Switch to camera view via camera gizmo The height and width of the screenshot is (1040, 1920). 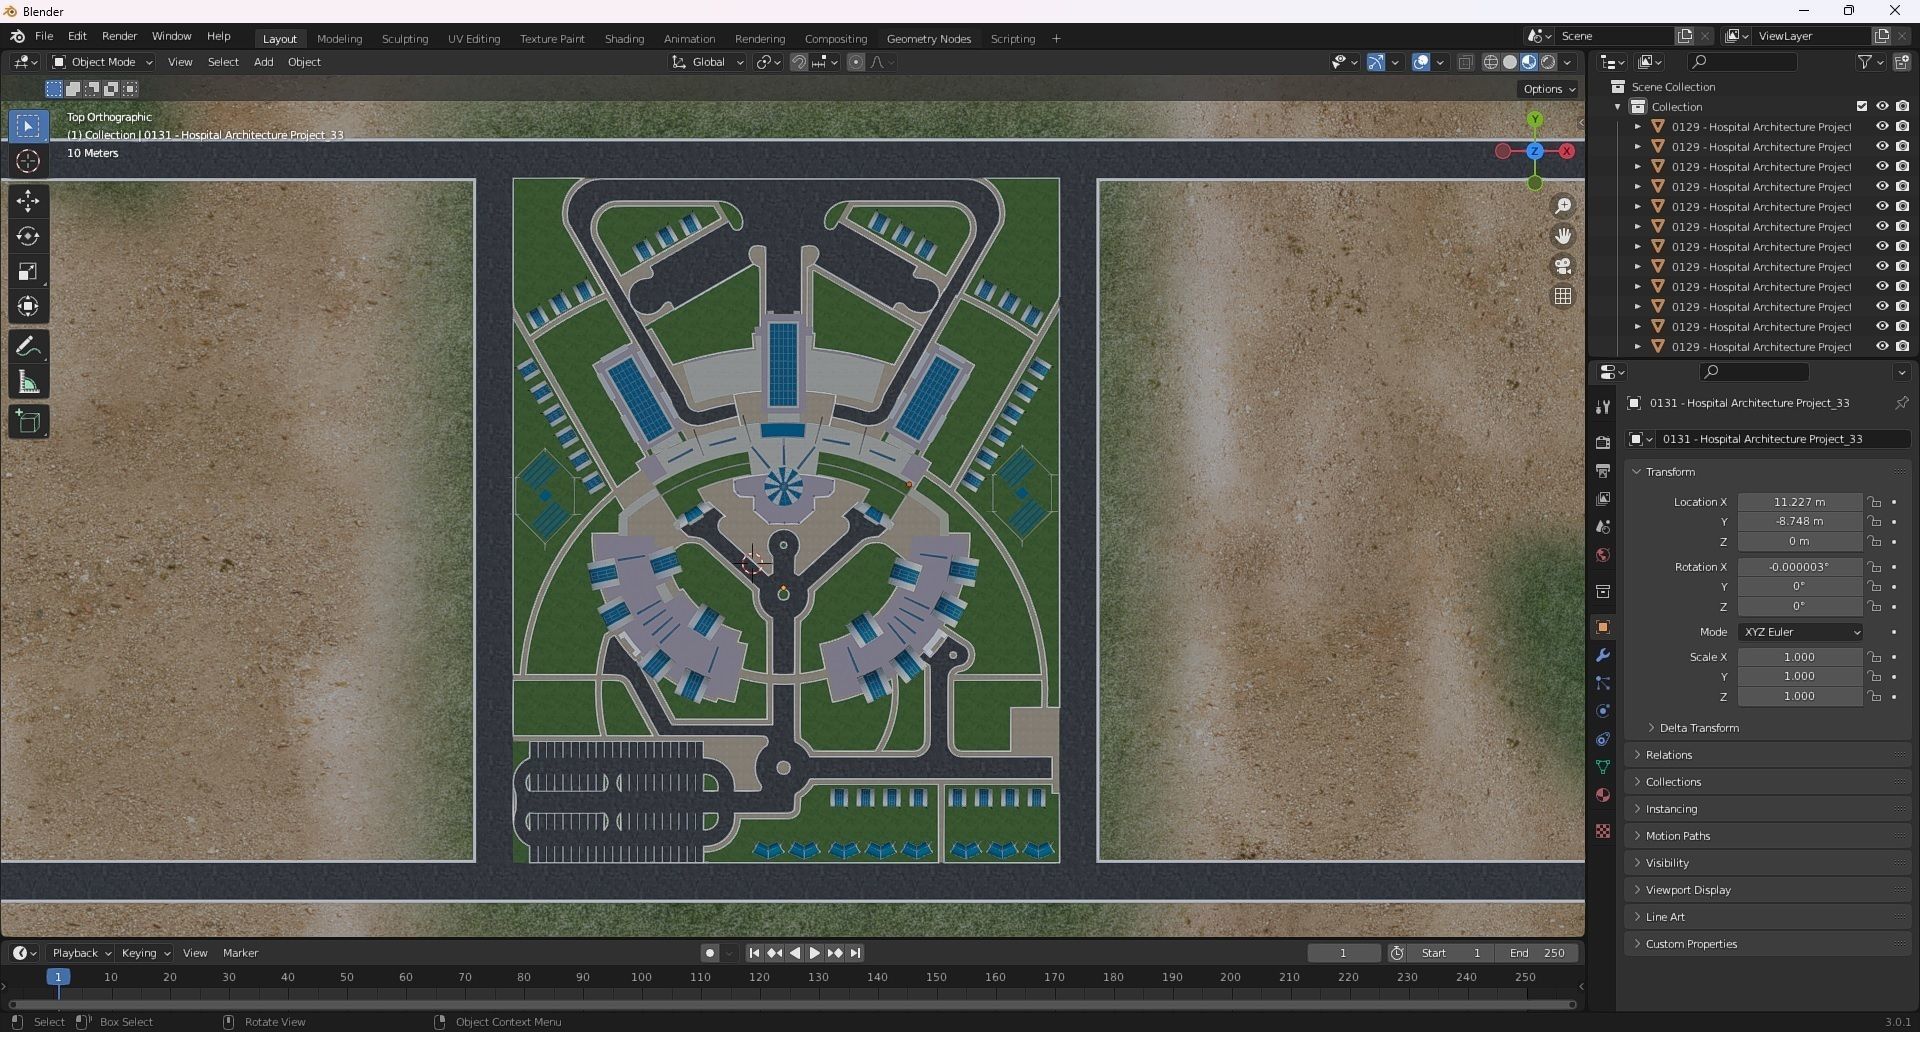[1562, 266]
